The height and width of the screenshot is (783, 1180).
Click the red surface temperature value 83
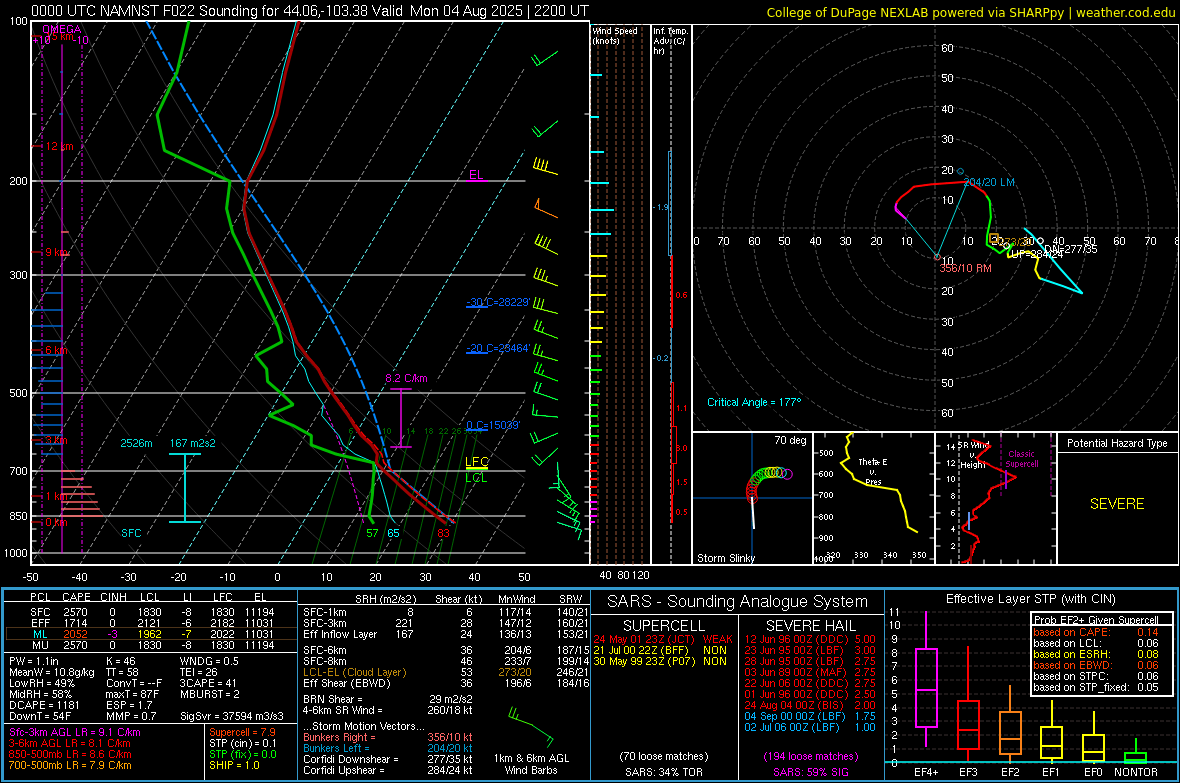[x=443, y=533]
